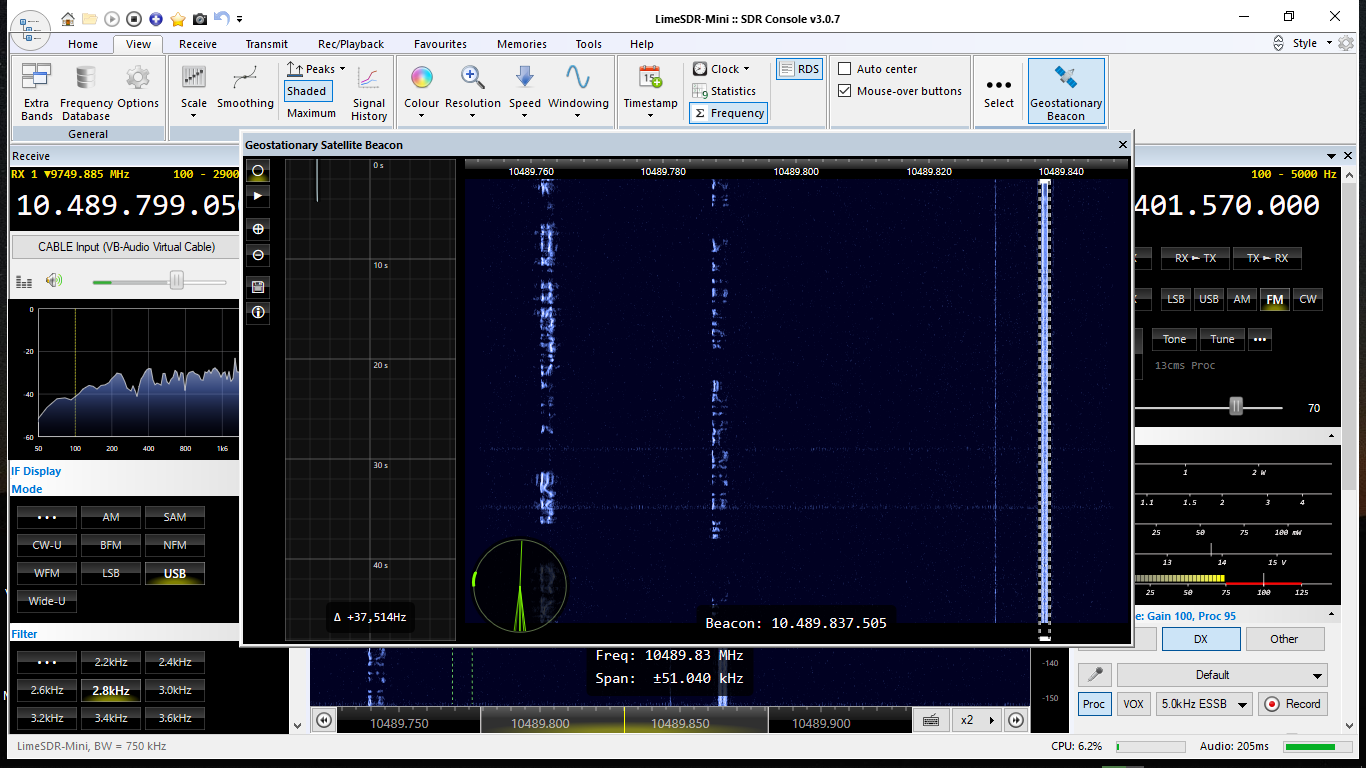Screen dimensions: 1366x768
Task: Click the Favourites star icon in quick access toolbar
Action: (178, 19)
